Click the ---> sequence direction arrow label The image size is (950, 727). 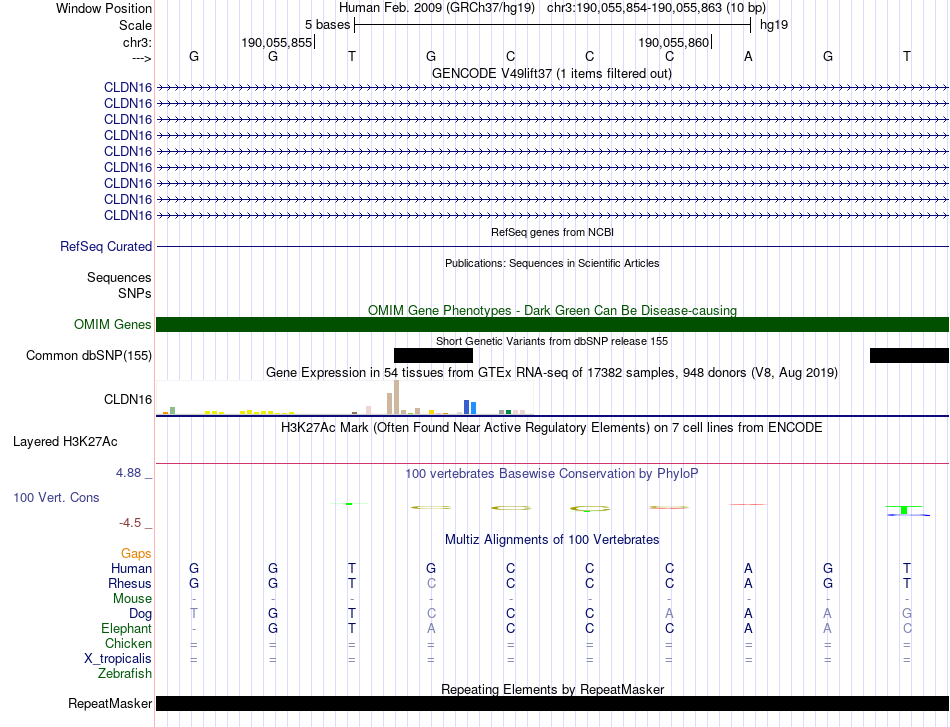click(142, 58)
